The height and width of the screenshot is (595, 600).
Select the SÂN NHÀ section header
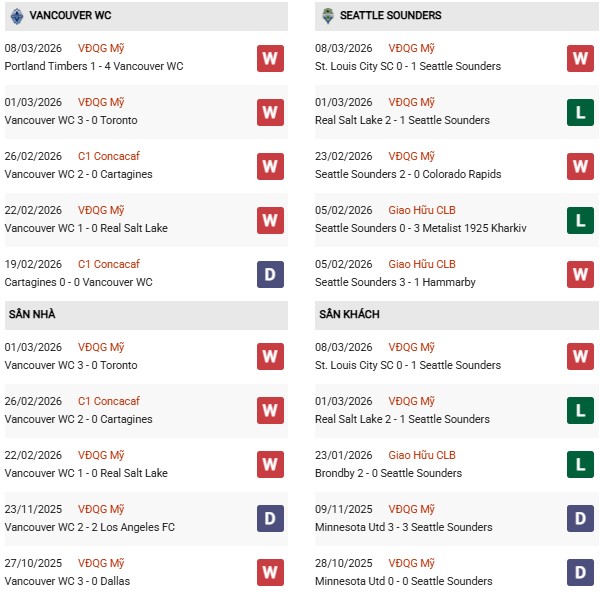(x=32, y=315)
